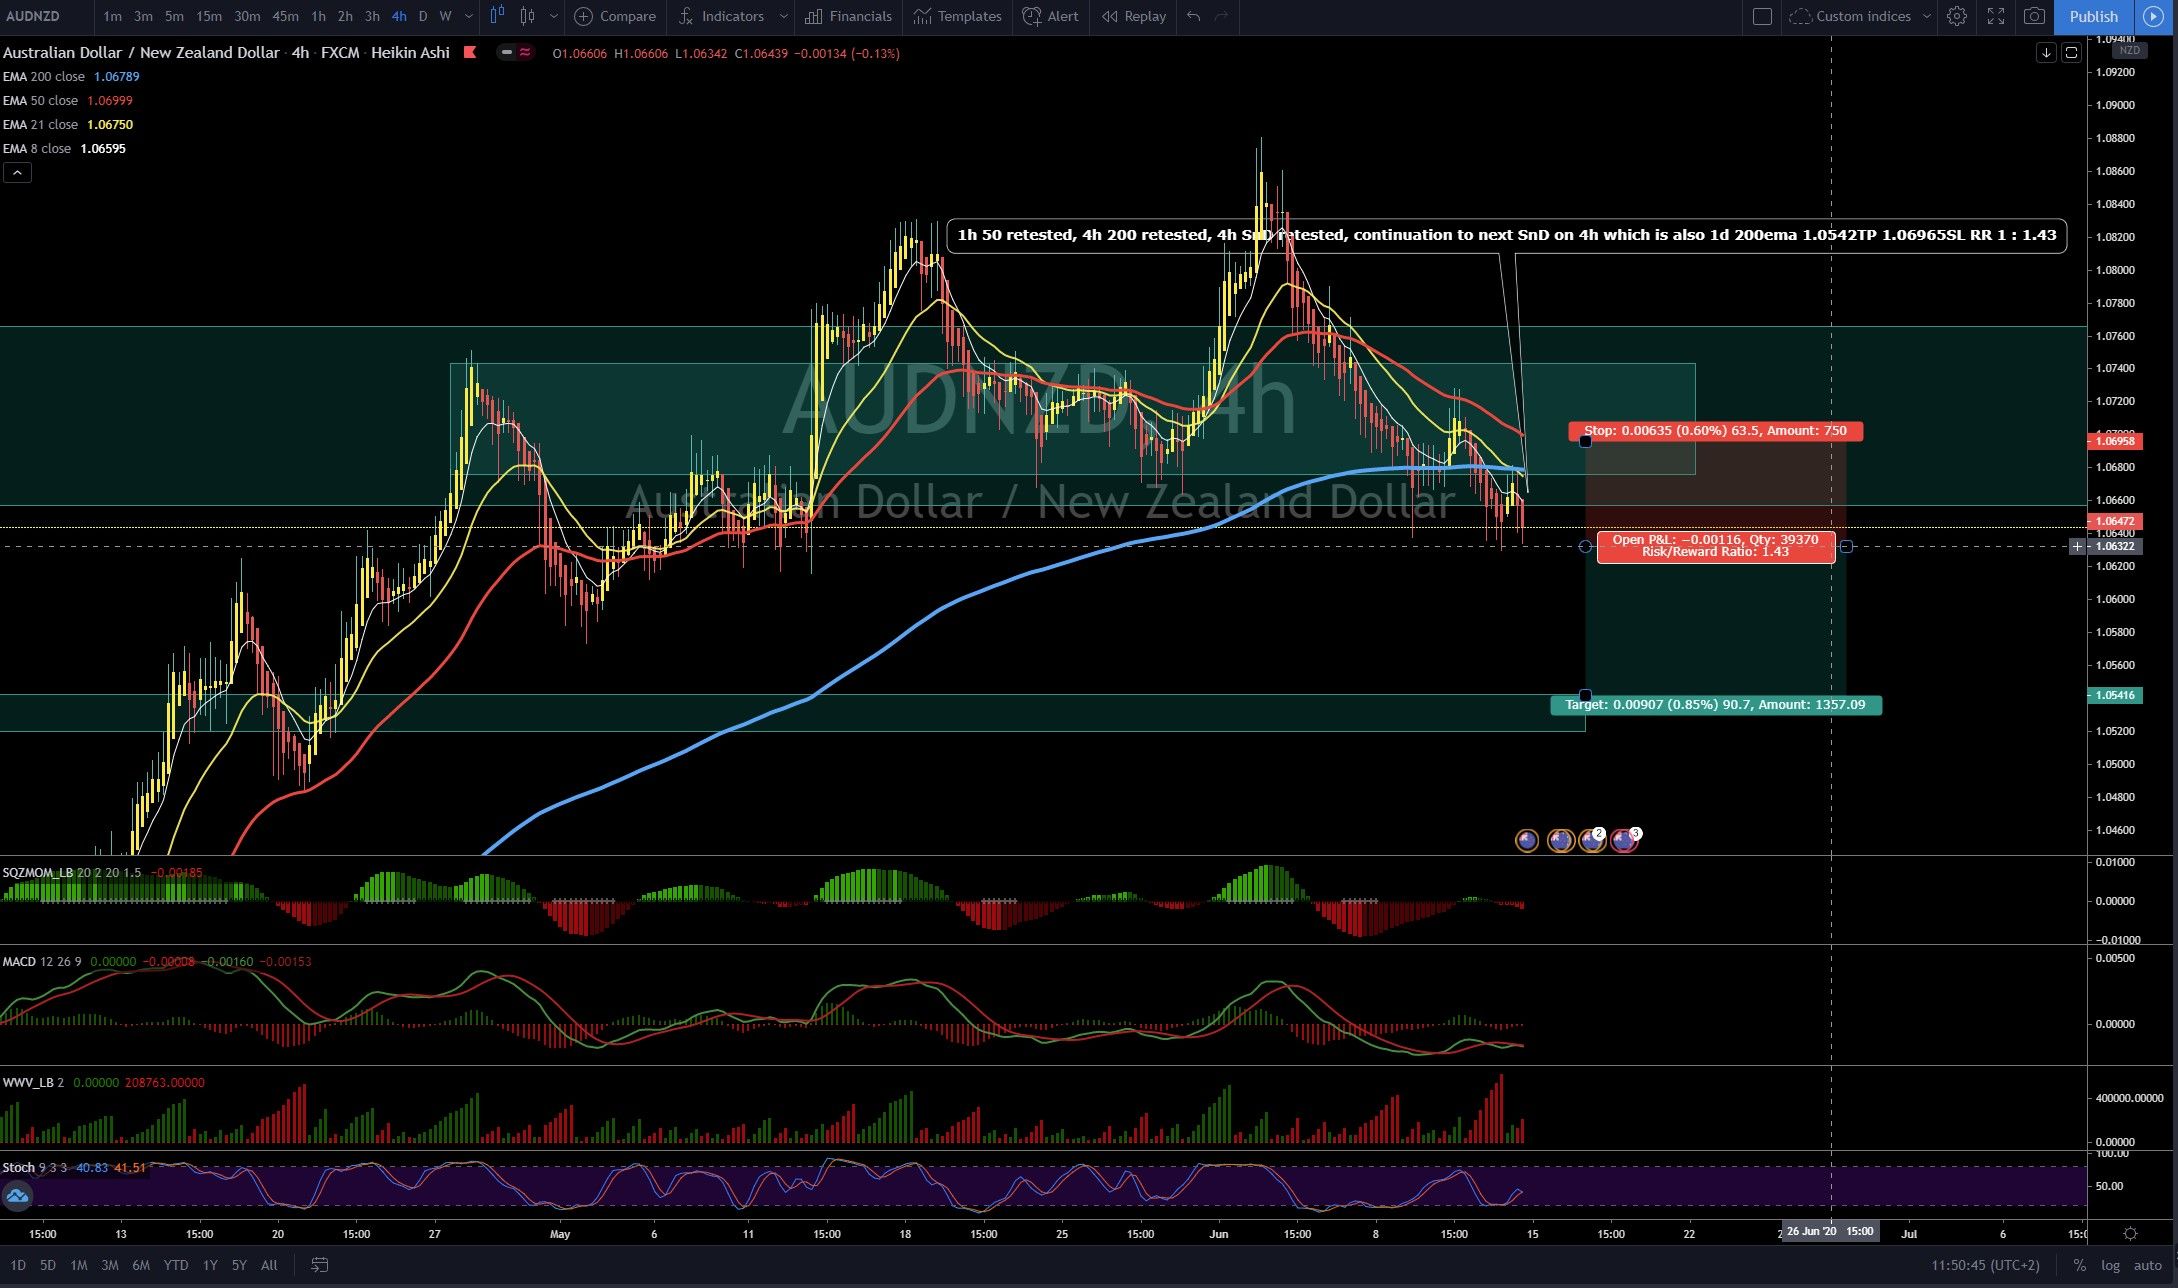2178x1288 pixels.
Task: Open the Compare symbol button
Action: click(x=615, y=16)
